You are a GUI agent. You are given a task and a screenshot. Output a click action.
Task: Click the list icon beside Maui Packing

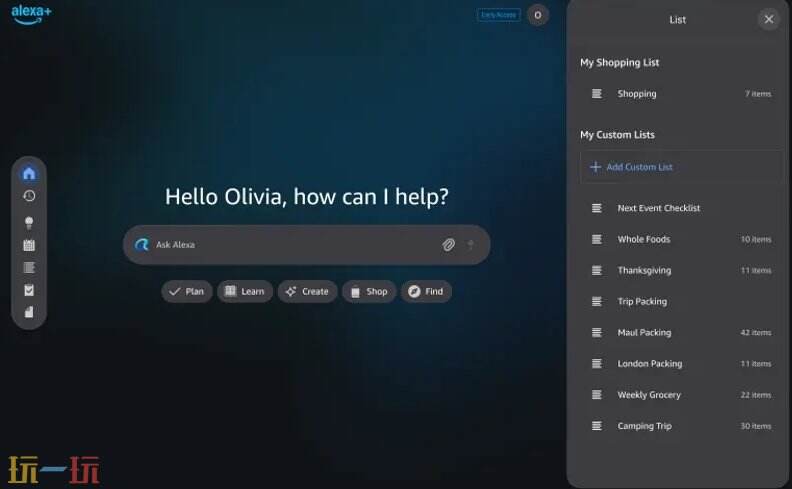597,332
